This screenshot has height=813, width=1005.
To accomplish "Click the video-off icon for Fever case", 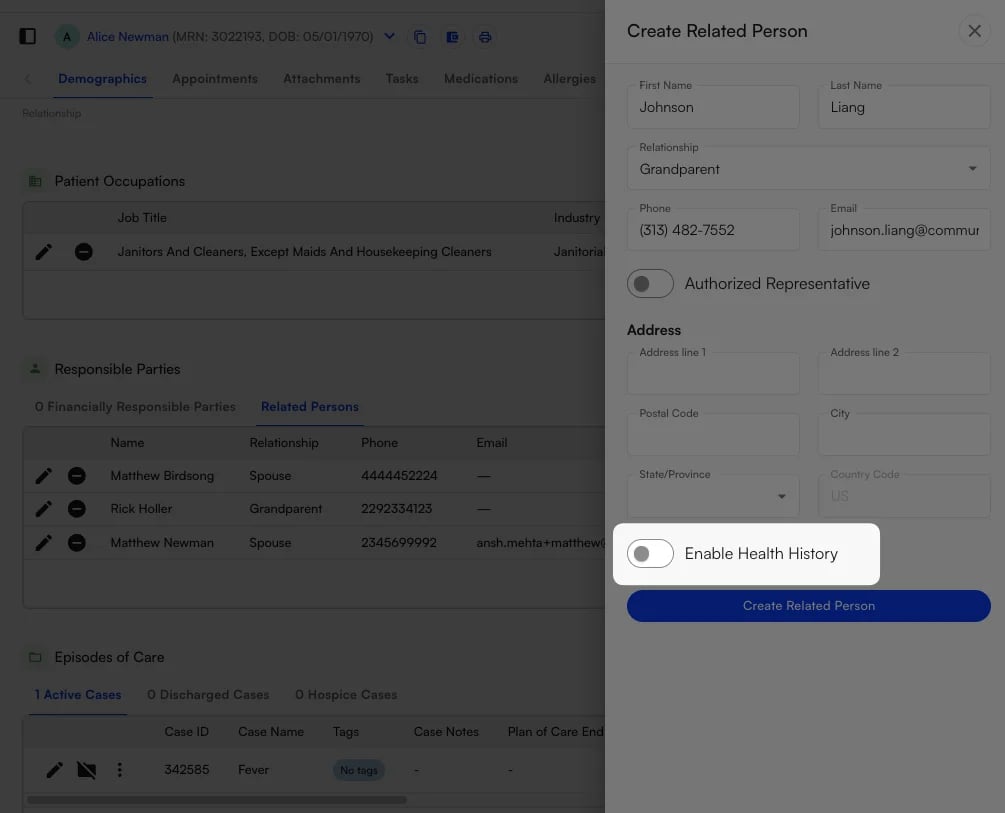I will 87,769.
